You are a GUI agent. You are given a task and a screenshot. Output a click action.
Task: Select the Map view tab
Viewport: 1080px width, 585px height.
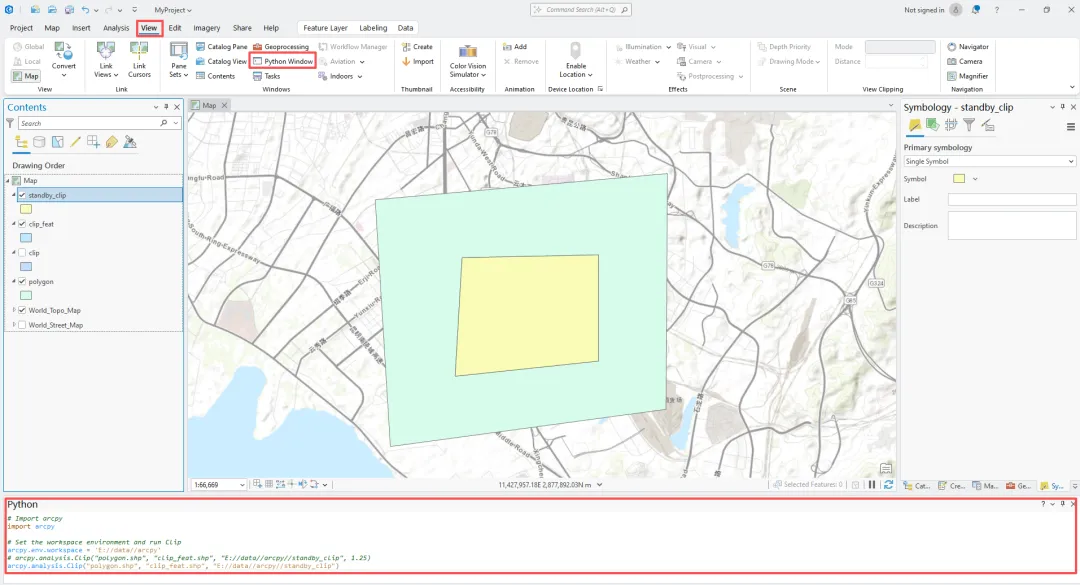[209, 105]
